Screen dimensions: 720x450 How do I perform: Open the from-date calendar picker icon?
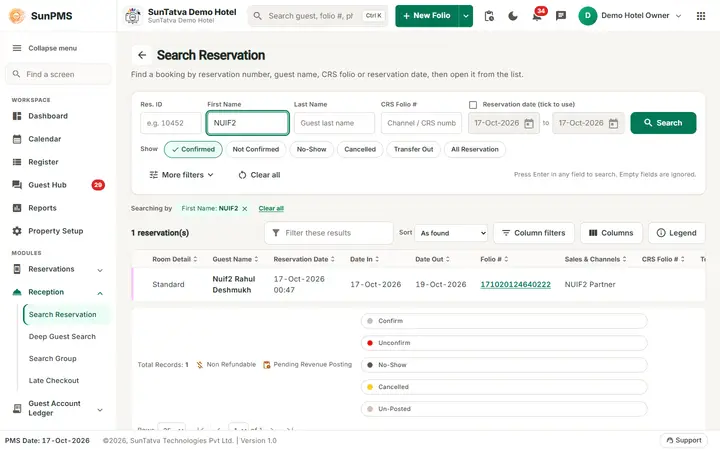(x=529, y=123)
